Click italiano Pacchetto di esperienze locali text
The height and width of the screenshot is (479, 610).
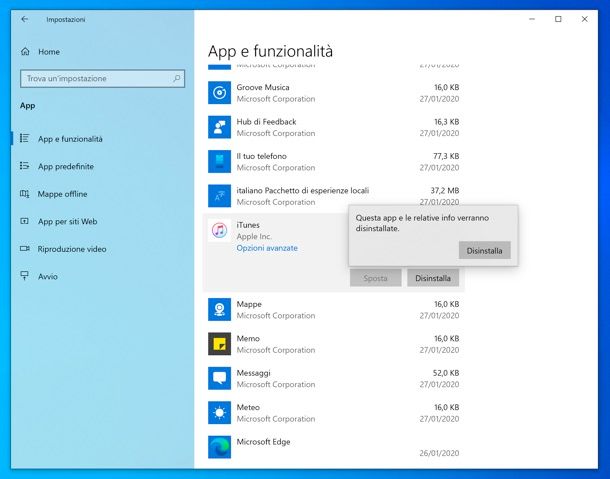coord(303,191)
